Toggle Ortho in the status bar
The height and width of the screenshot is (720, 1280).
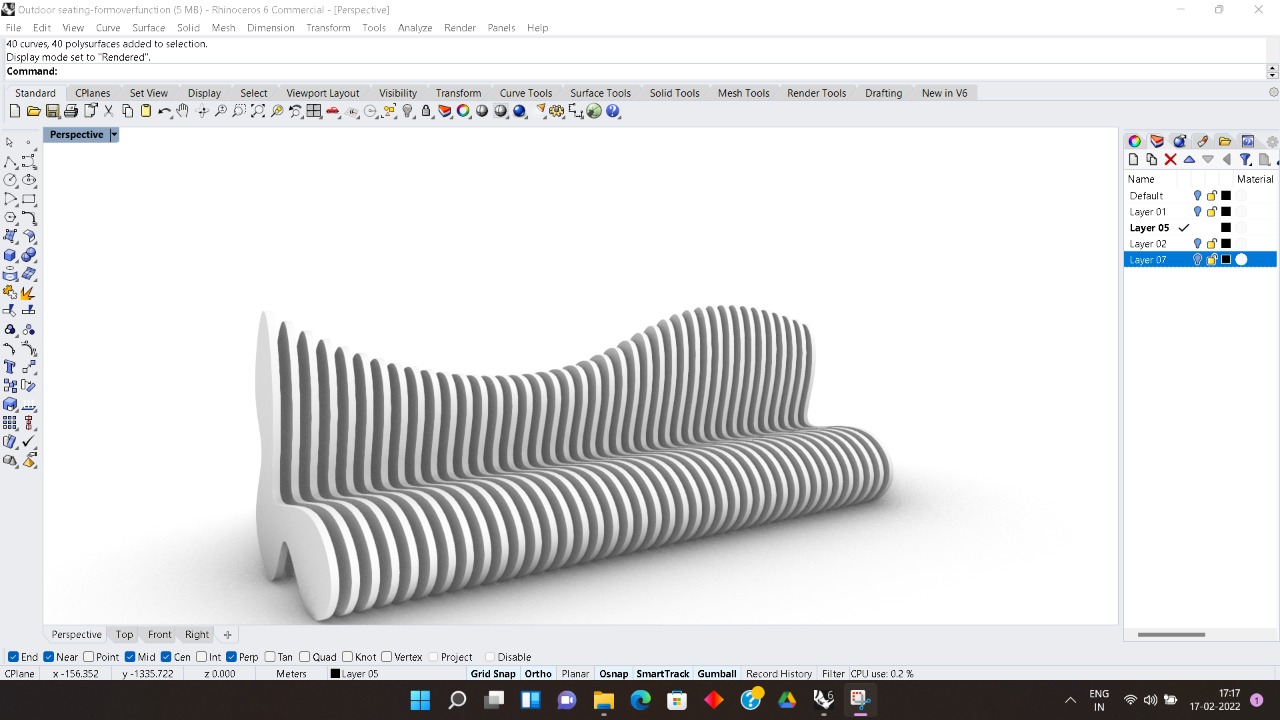[538, 674]
